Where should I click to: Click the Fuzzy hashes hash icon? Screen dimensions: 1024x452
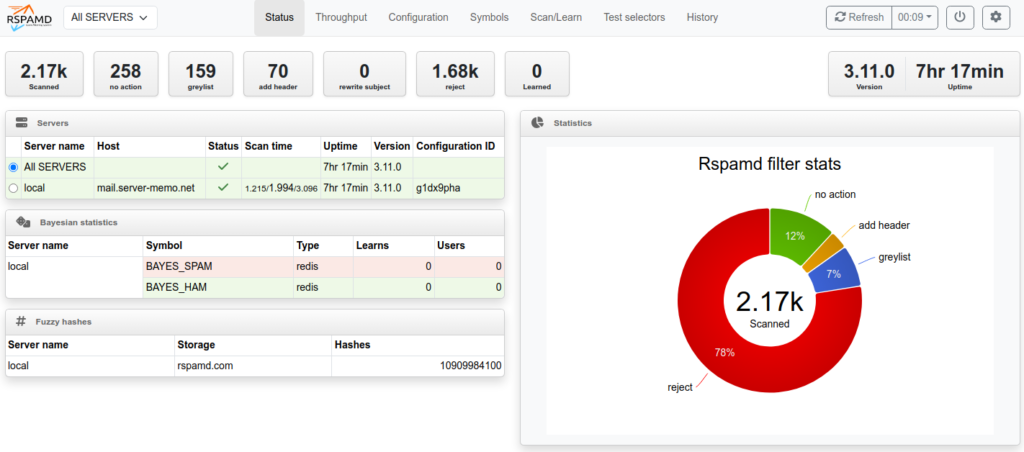pyautogui.click(x=21, y=321)
